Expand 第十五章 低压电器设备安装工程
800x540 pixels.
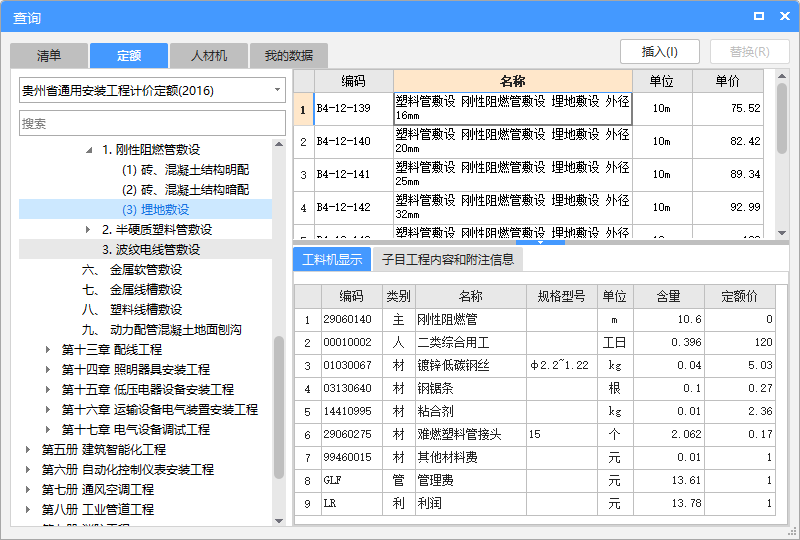point(48,389)
